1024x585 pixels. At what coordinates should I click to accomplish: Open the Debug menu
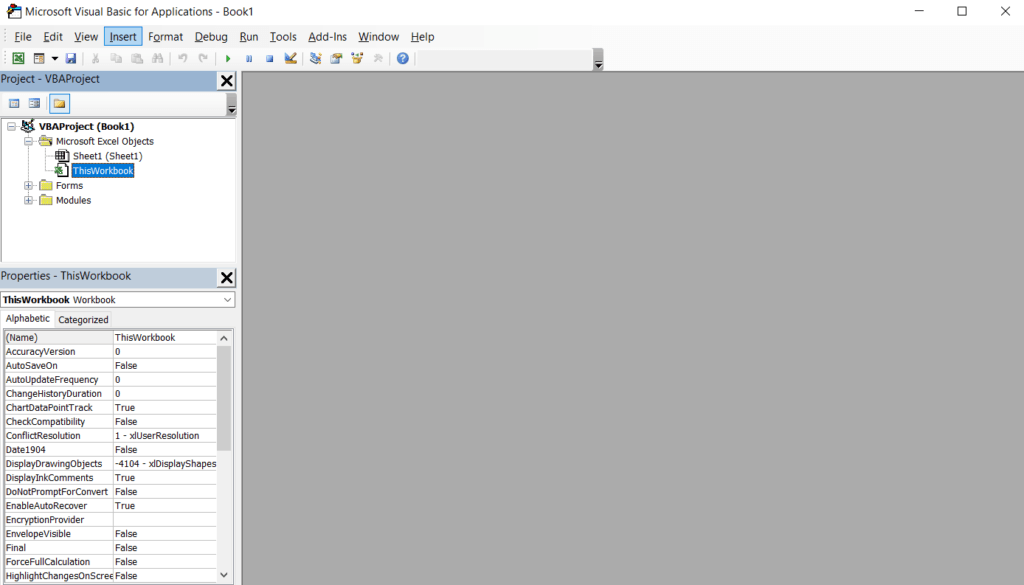pyautogui.click(x=211, y=37)
